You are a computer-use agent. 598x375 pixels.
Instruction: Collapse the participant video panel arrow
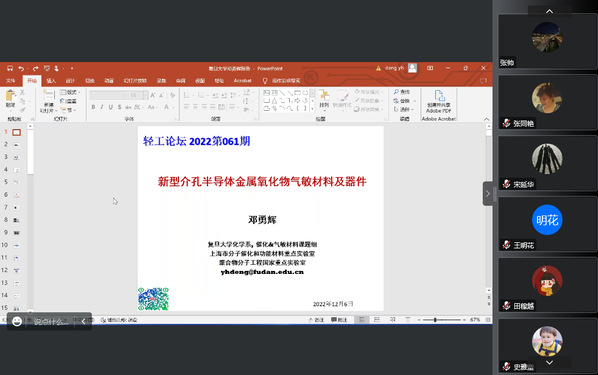(x=488, y=194)
